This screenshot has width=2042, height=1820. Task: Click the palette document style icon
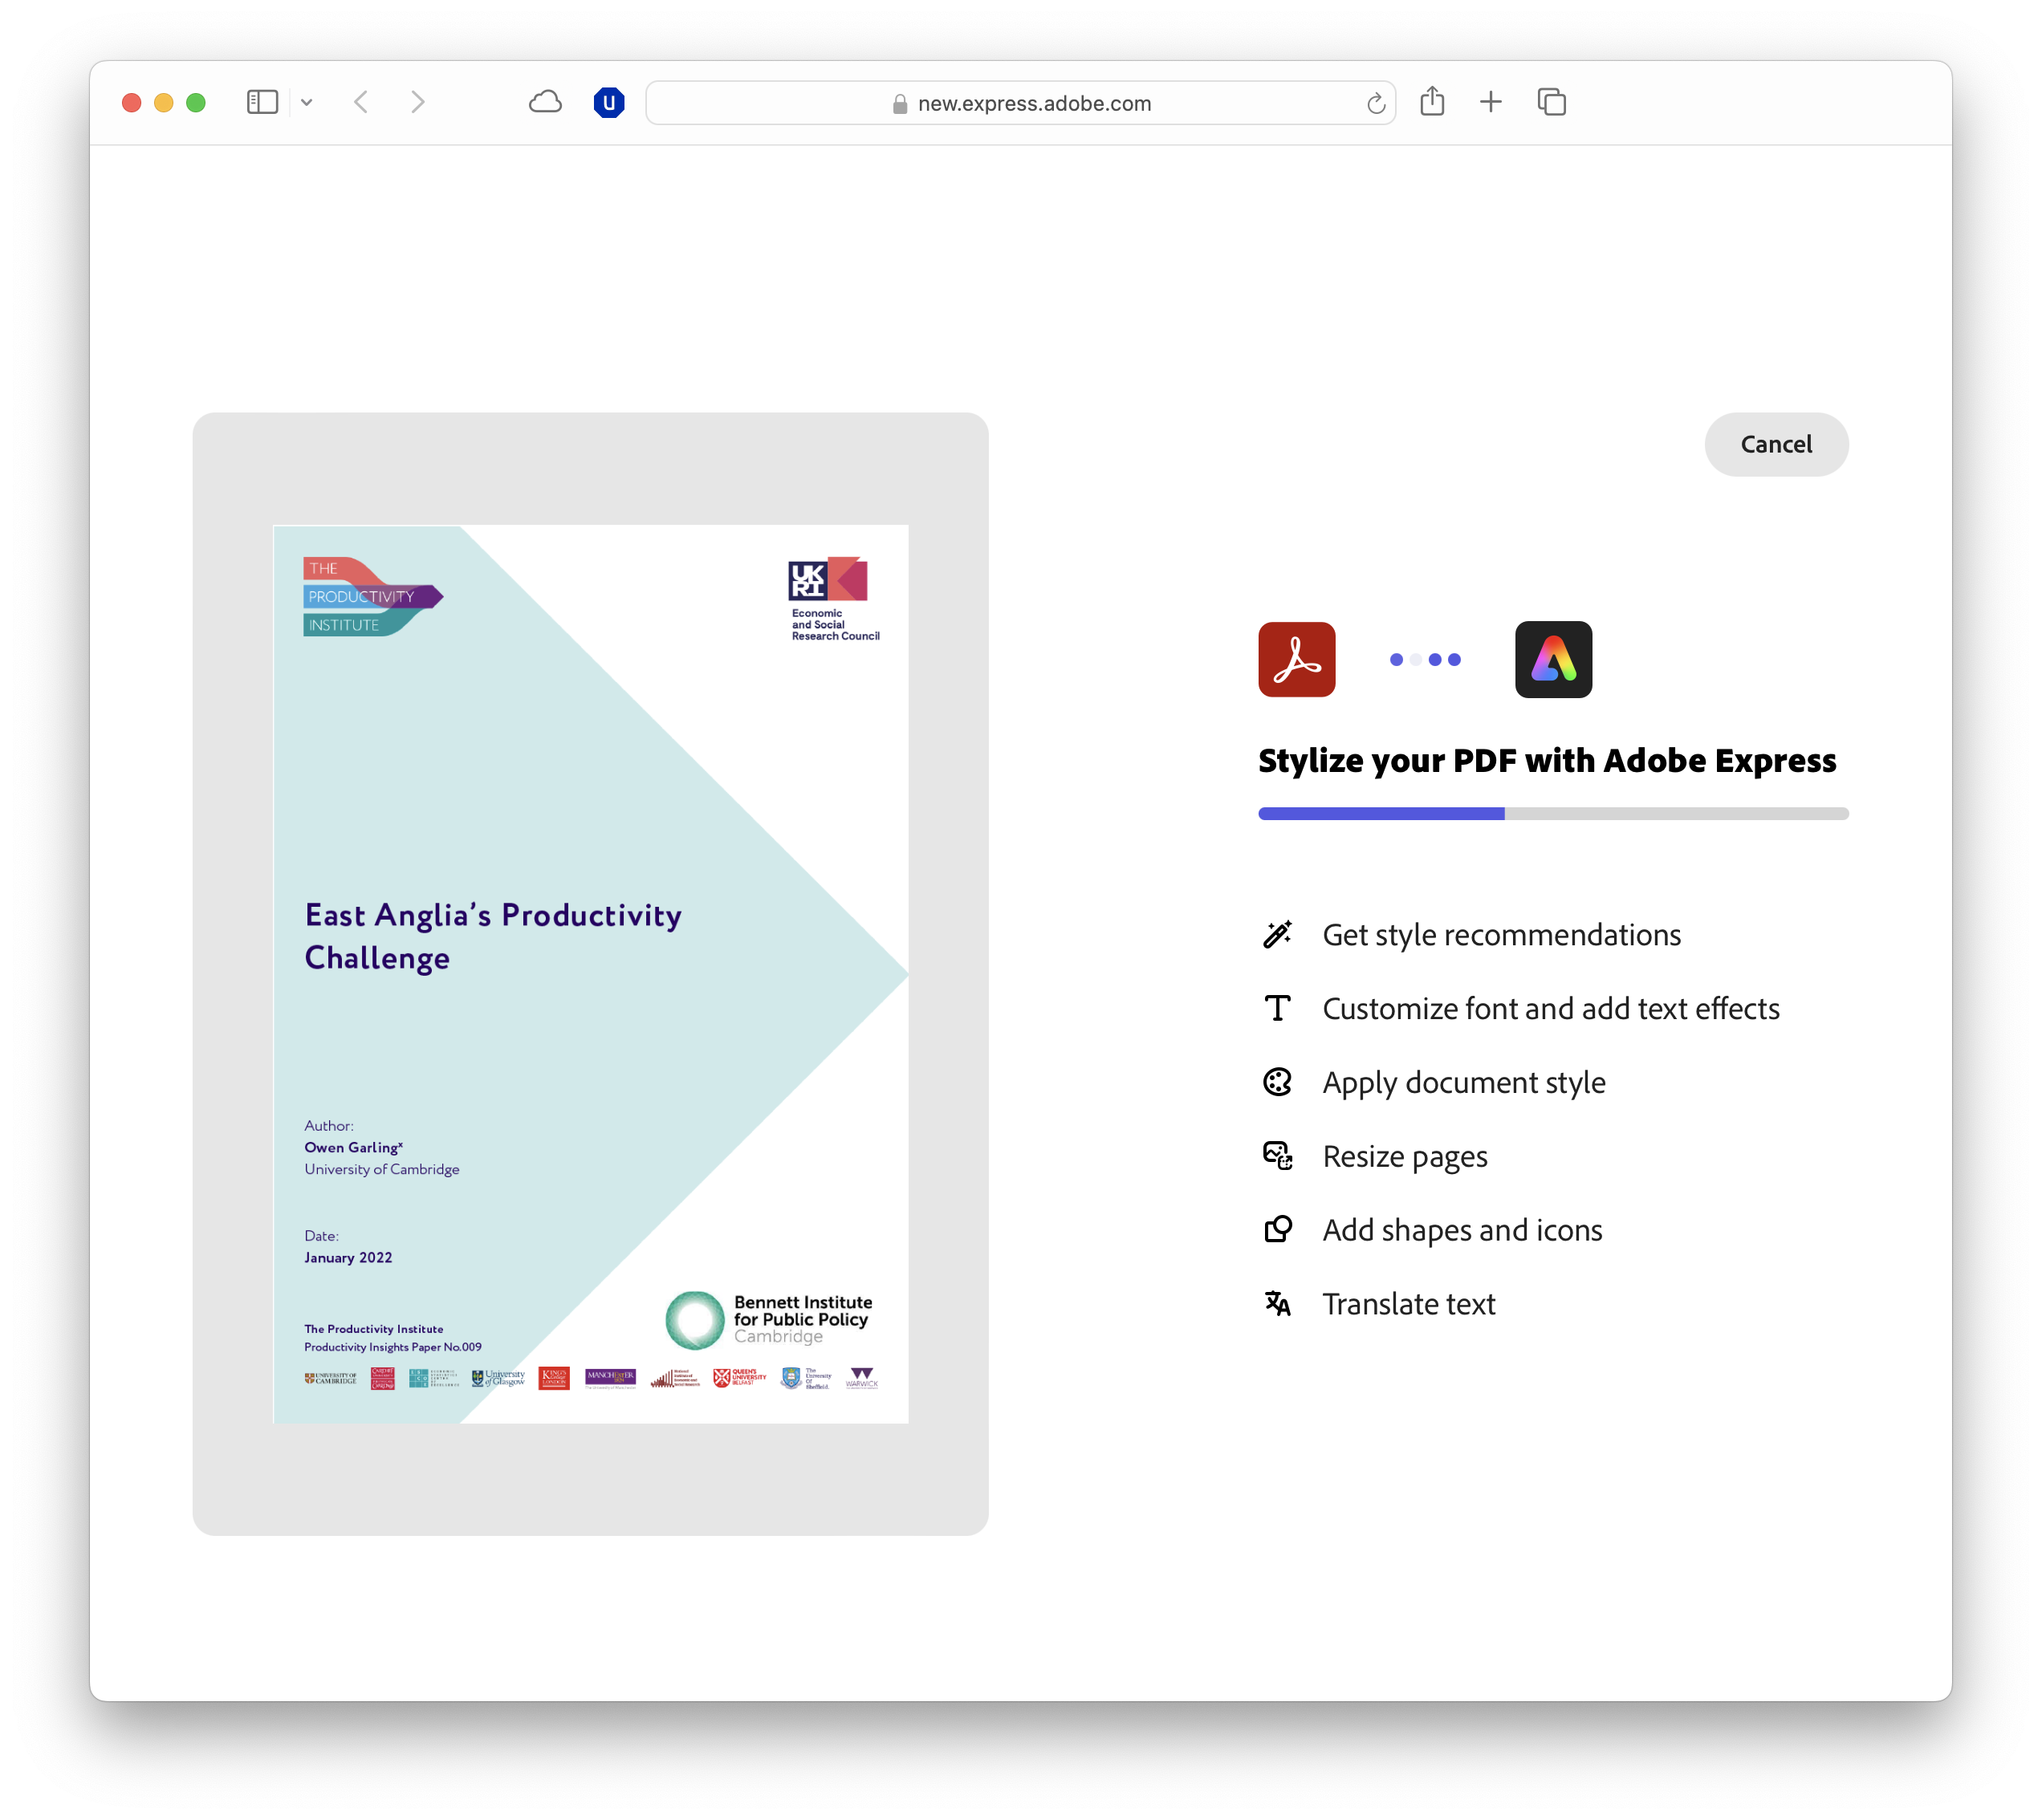[1277, 1082]
